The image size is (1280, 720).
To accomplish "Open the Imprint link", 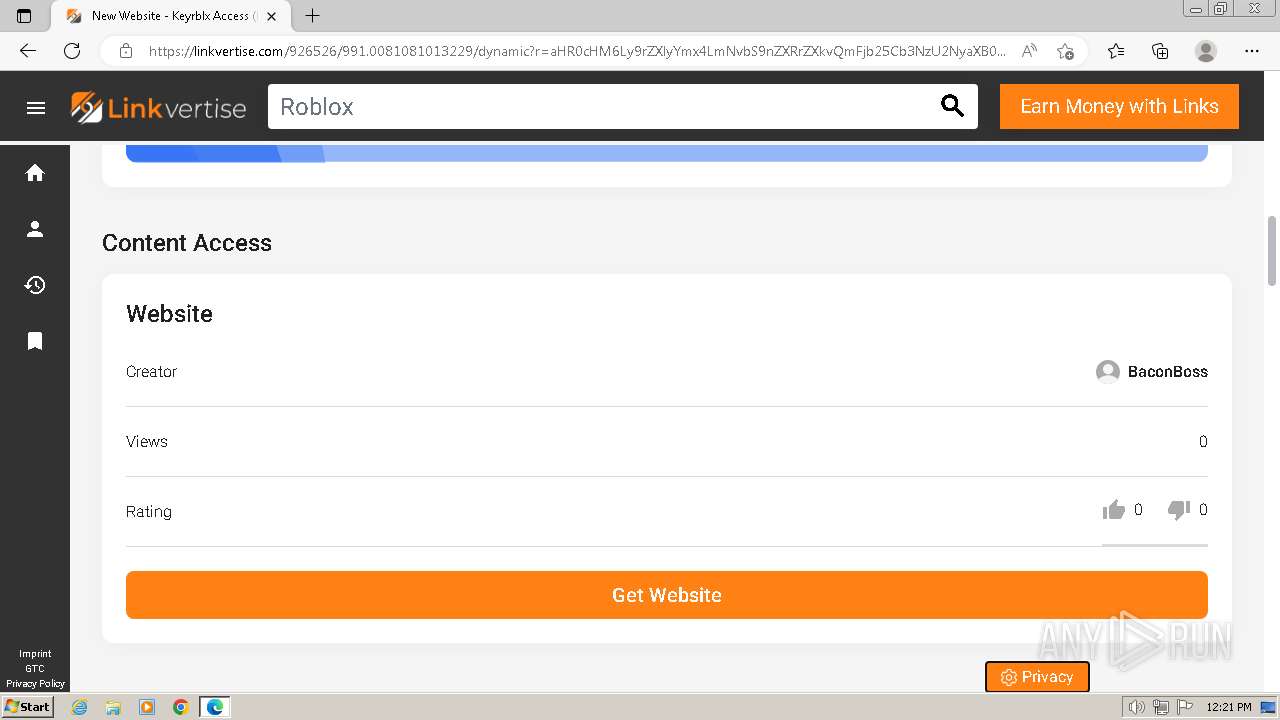I will click(x=35, y=654).
